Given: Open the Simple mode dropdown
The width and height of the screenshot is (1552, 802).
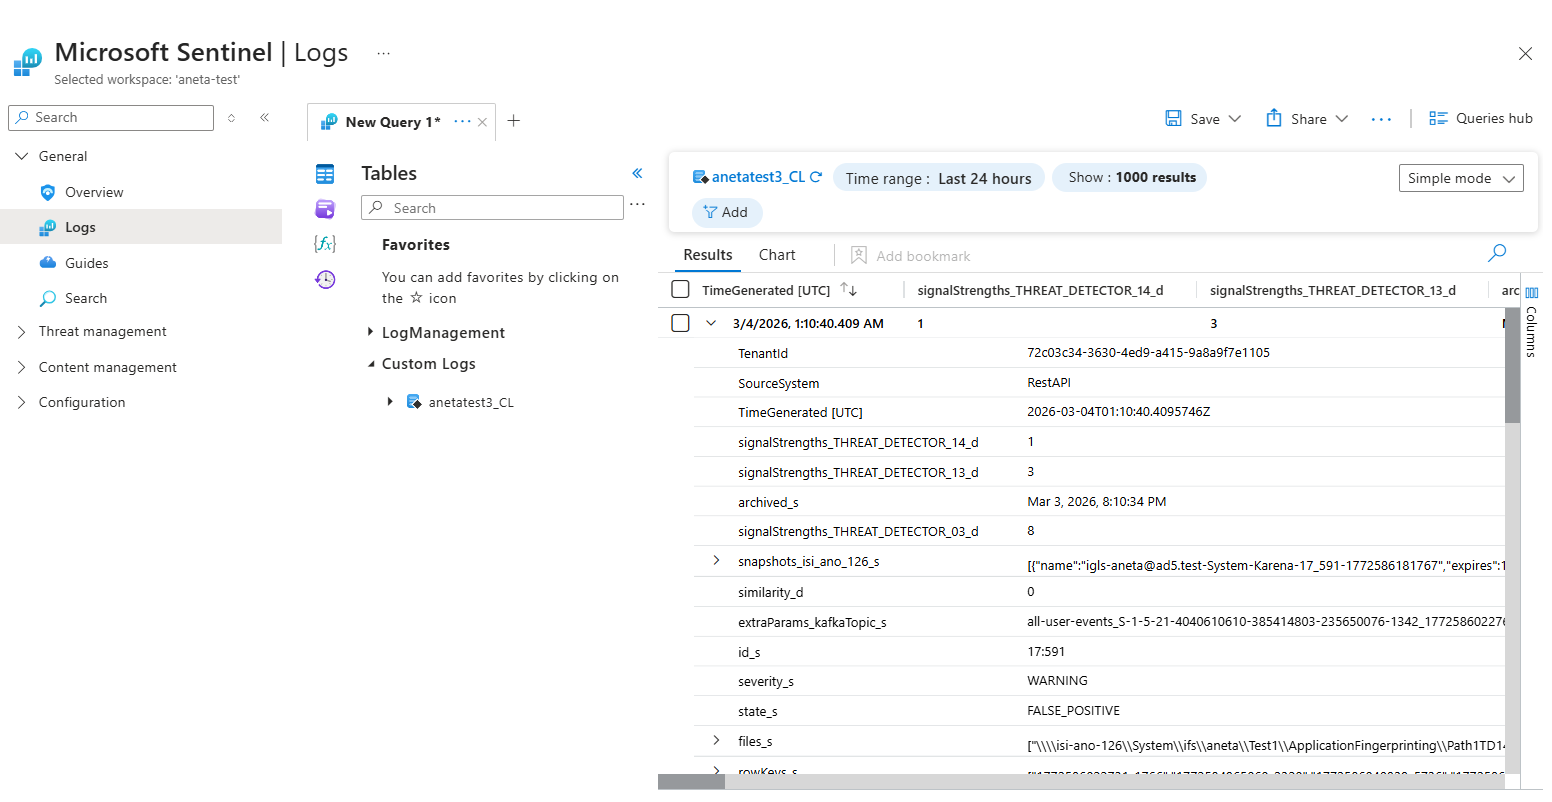Looking at the screenshot, I should [x=1460, y=178].
